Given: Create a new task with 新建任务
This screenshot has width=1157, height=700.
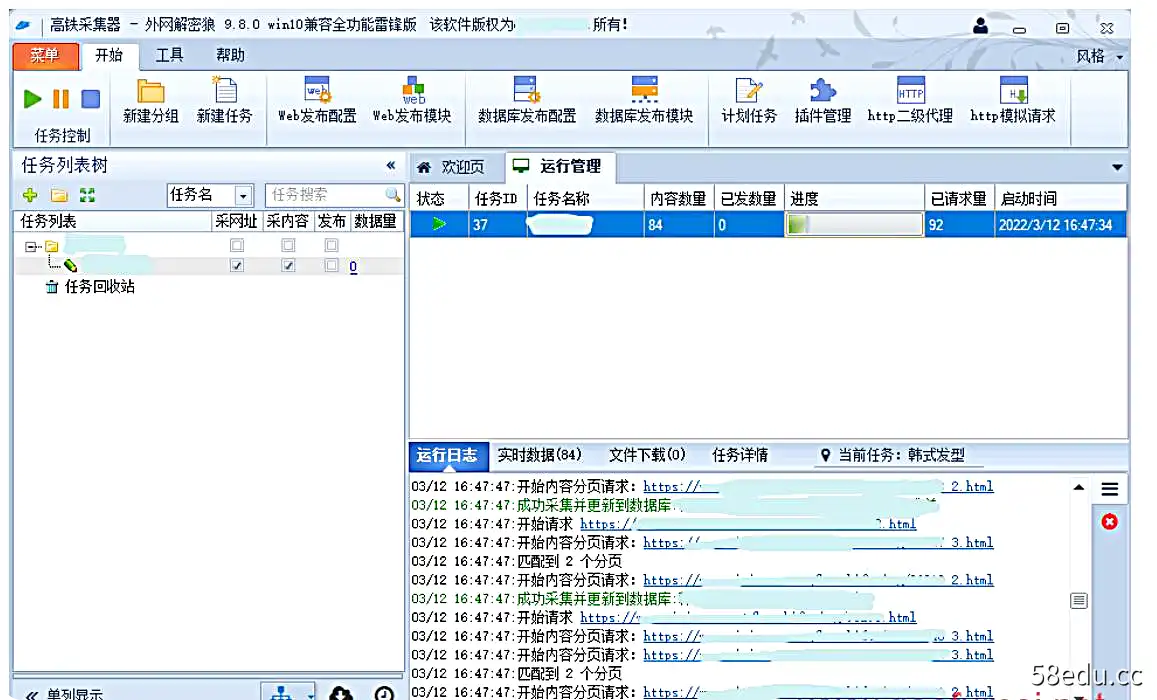Looking at the screenshot, I should [224, 101].
